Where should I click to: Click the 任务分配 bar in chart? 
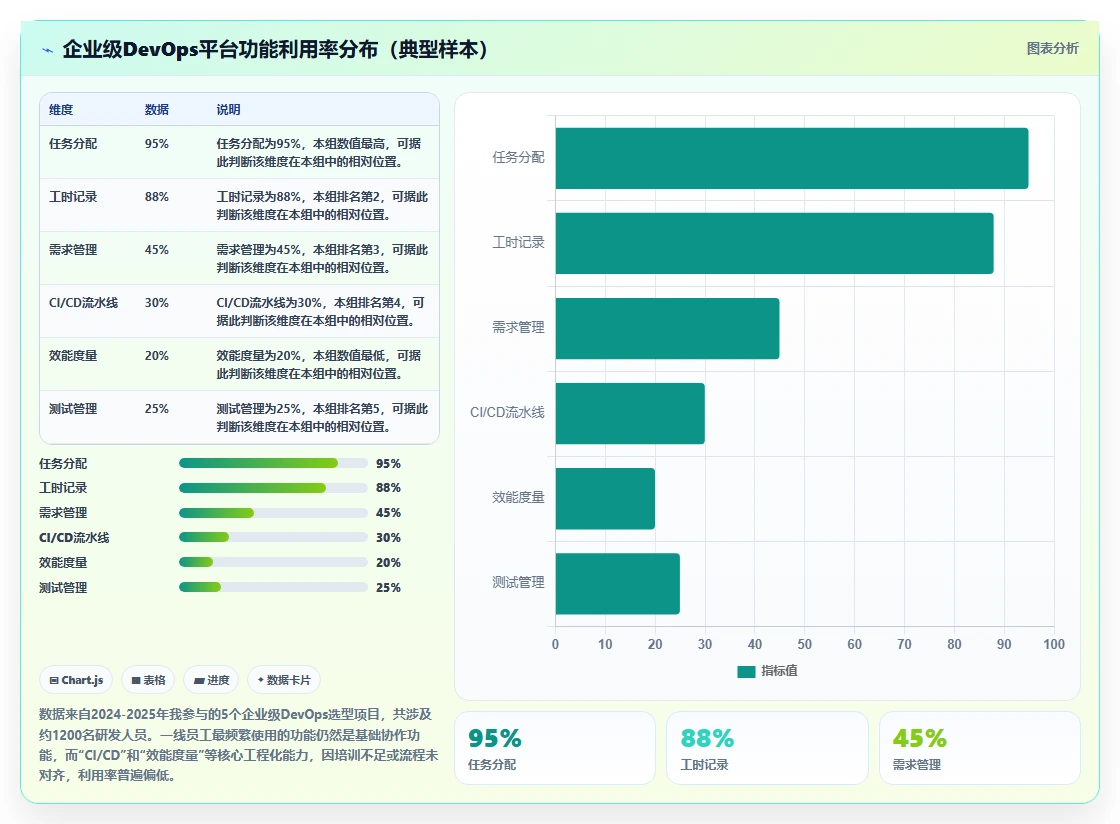[x=791, y=159]
